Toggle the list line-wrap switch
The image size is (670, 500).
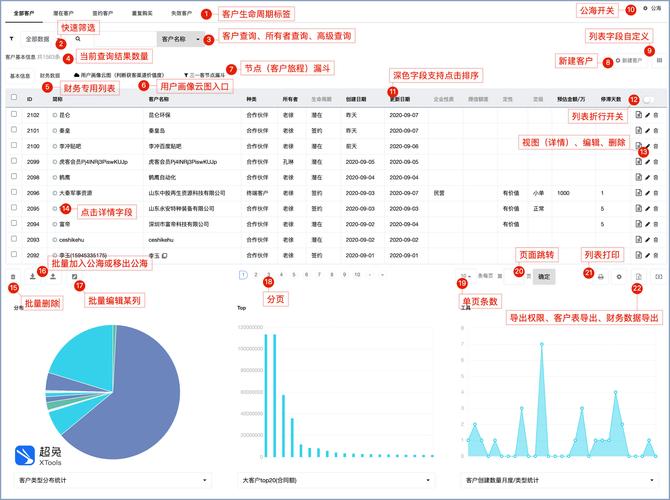(648, 100)
